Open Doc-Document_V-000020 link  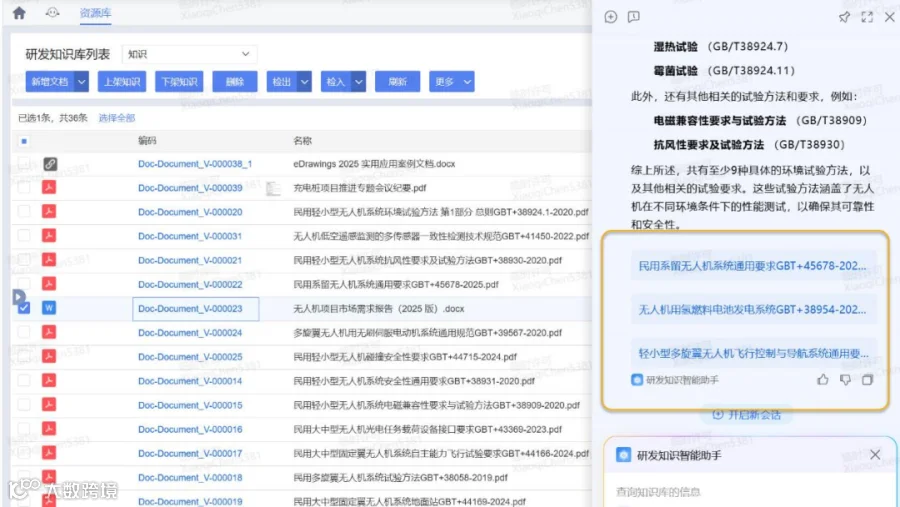[x=190, y=212]
